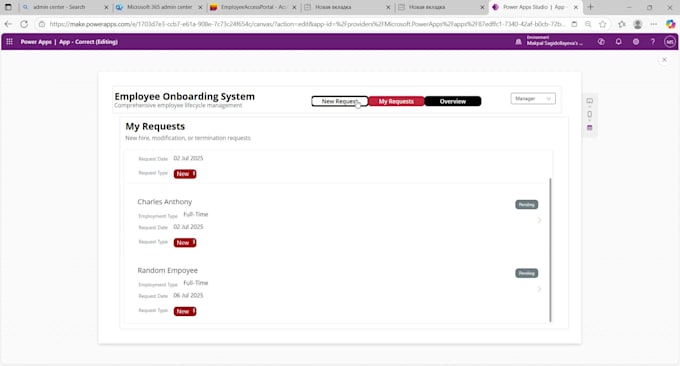The width and height of the screenshot is (680, 366).
Task: Expand phone device options arrow
Action: (589, 120)
